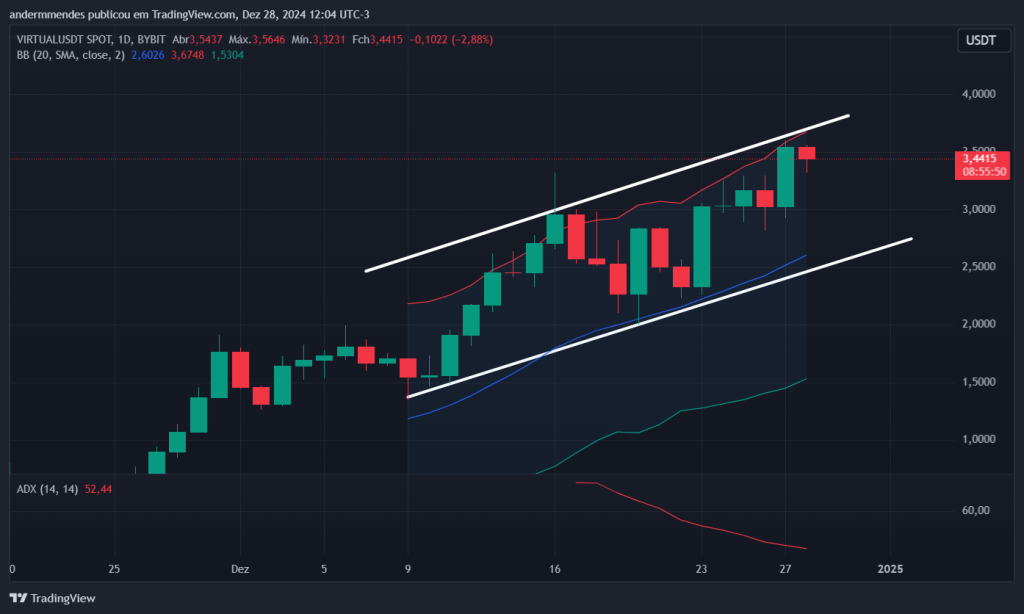Open the USDT currency dropdown
The height and width of the screenshot is (614, 1024).
pos(983,40)
